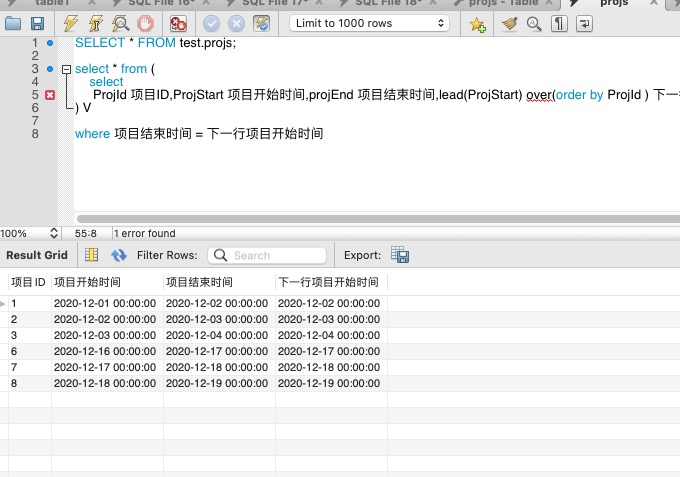The height and width of the screenshot is (477, 680).
Task: Switch to the SQL File 18 tab
Action: [388, 3]
